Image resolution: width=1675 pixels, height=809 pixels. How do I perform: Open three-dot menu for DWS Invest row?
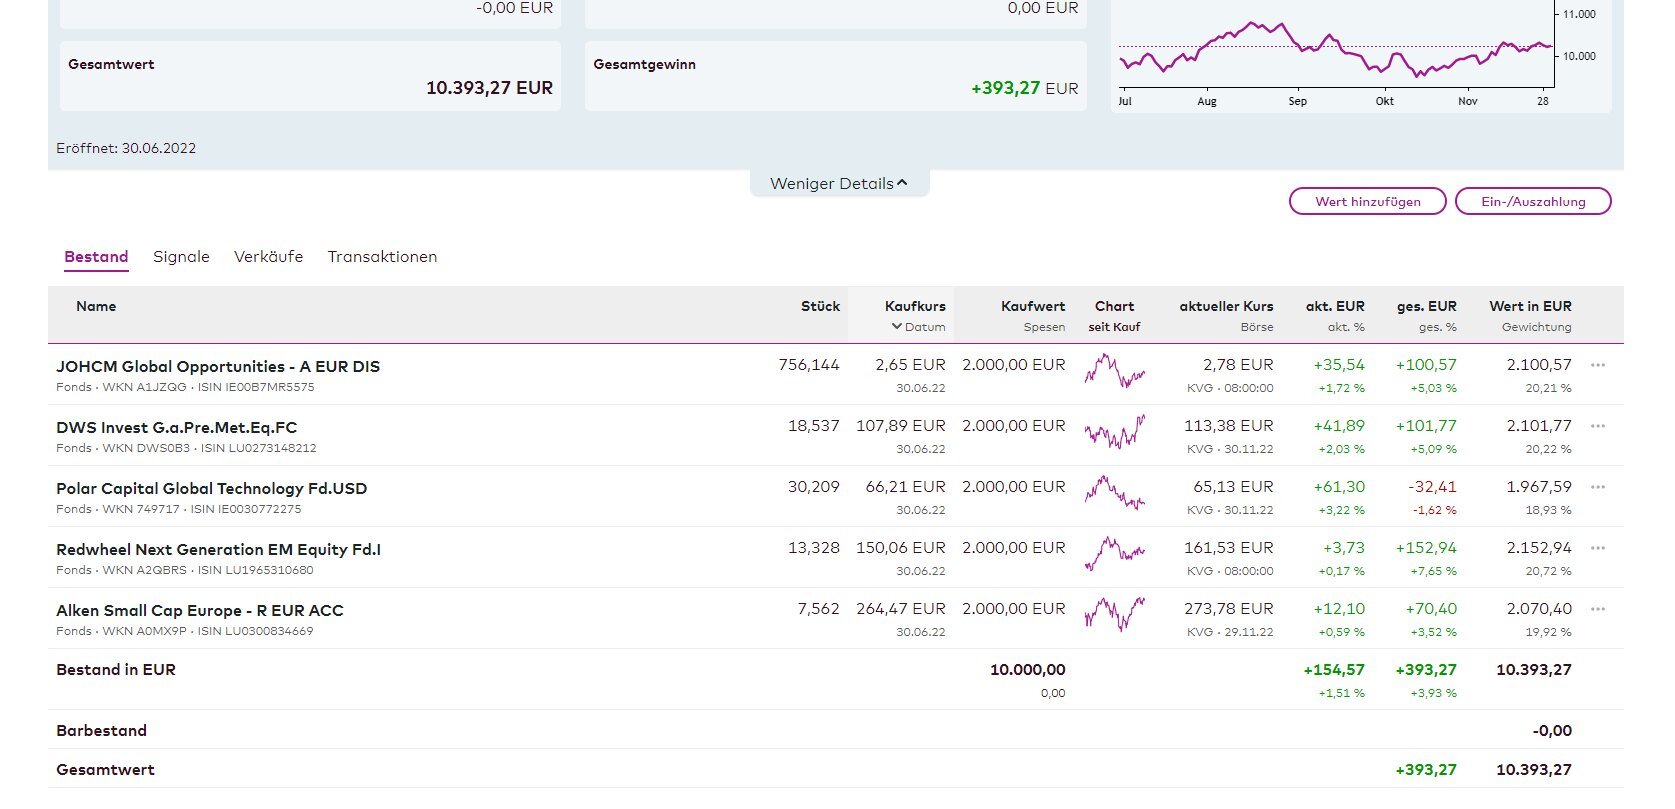(x=1597, y=426)
